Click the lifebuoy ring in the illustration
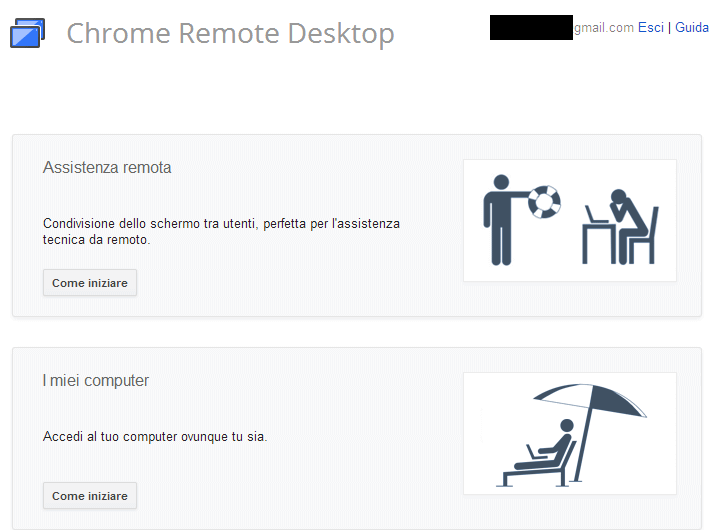Viewport: 722px width, 530px height. click(x=544, y=201)
